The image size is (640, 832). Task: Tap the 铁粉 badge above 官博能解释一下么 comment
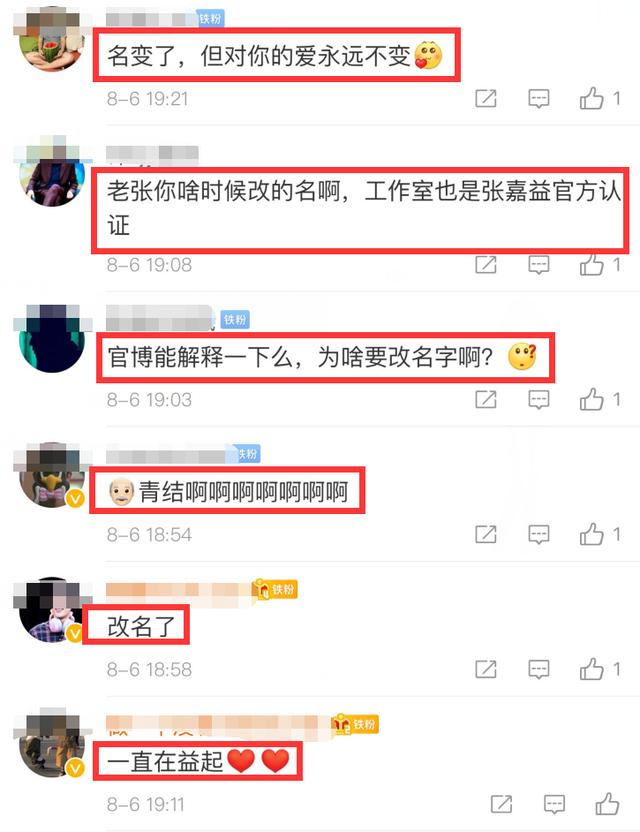click(235, 319)
